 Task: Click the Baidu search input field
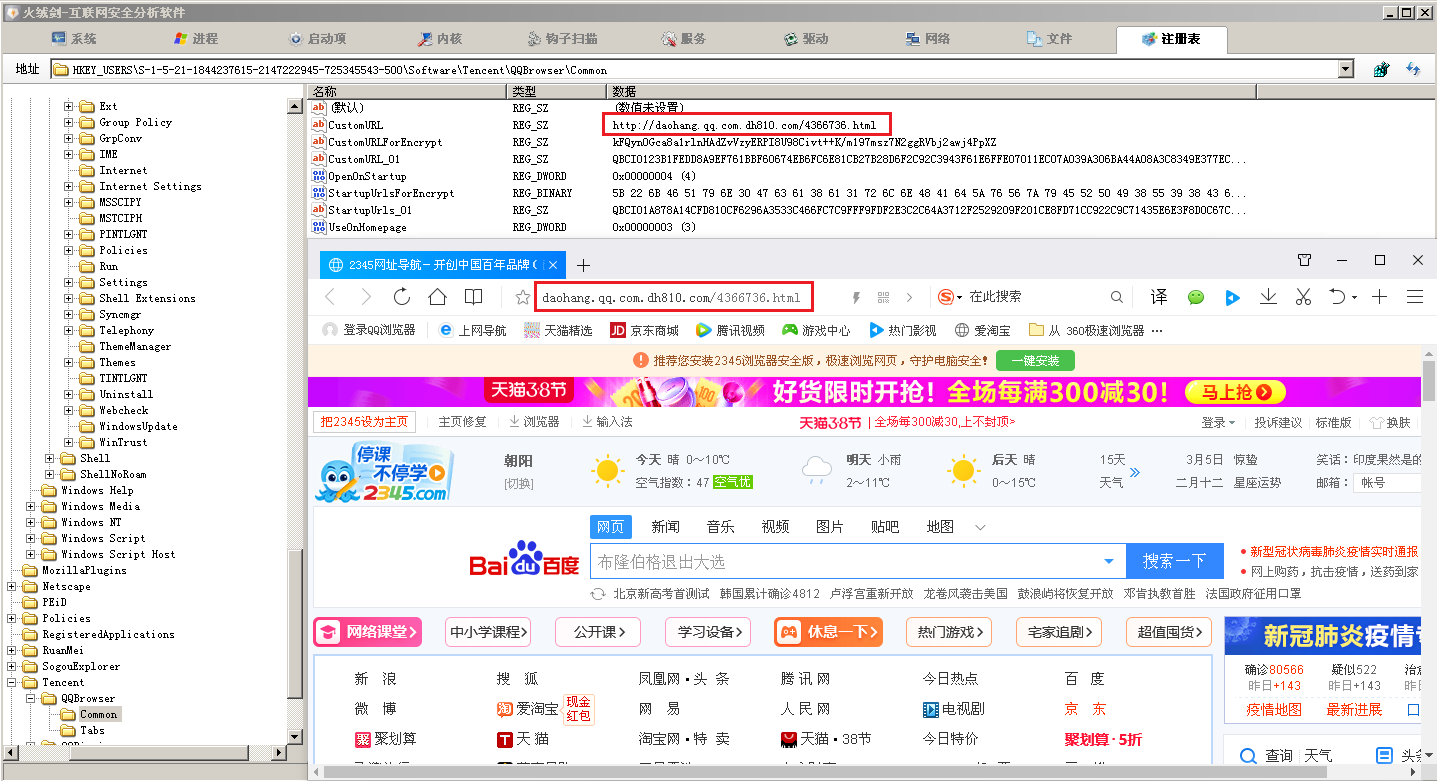coord(845,561)
